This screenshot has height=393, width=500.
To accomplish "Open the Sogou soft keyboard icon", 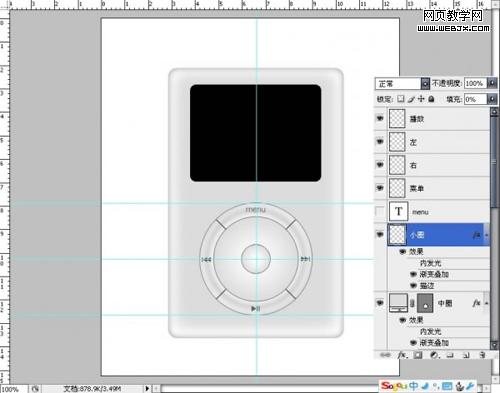I will (447, 386).
